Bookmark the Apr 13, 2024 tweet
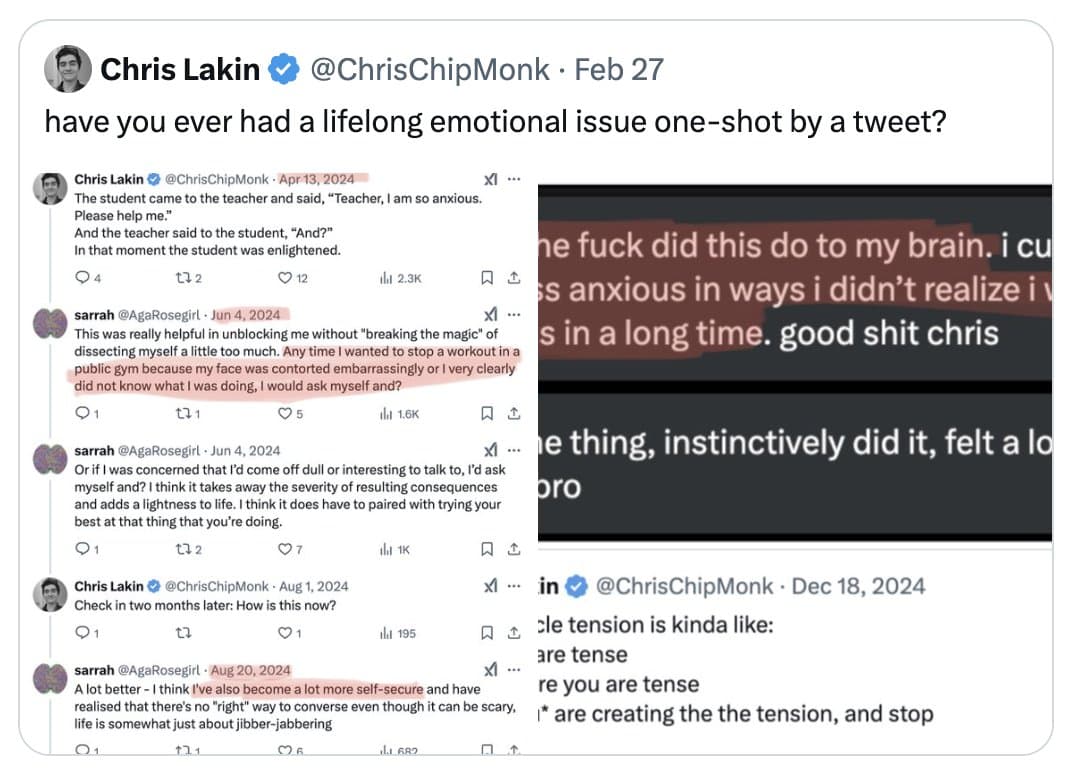This screenshot has width=1072, height=768. click(x=487, y=279)
